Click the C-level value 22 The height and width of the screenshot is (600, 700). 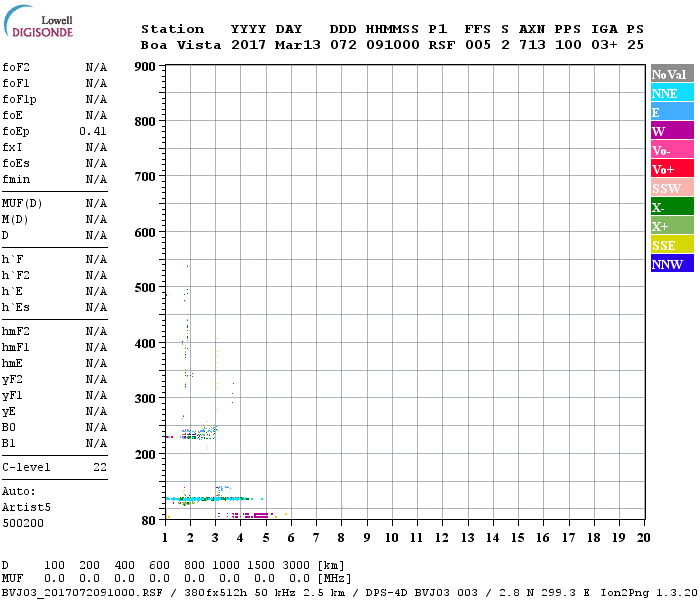click(x=100, y=467)
